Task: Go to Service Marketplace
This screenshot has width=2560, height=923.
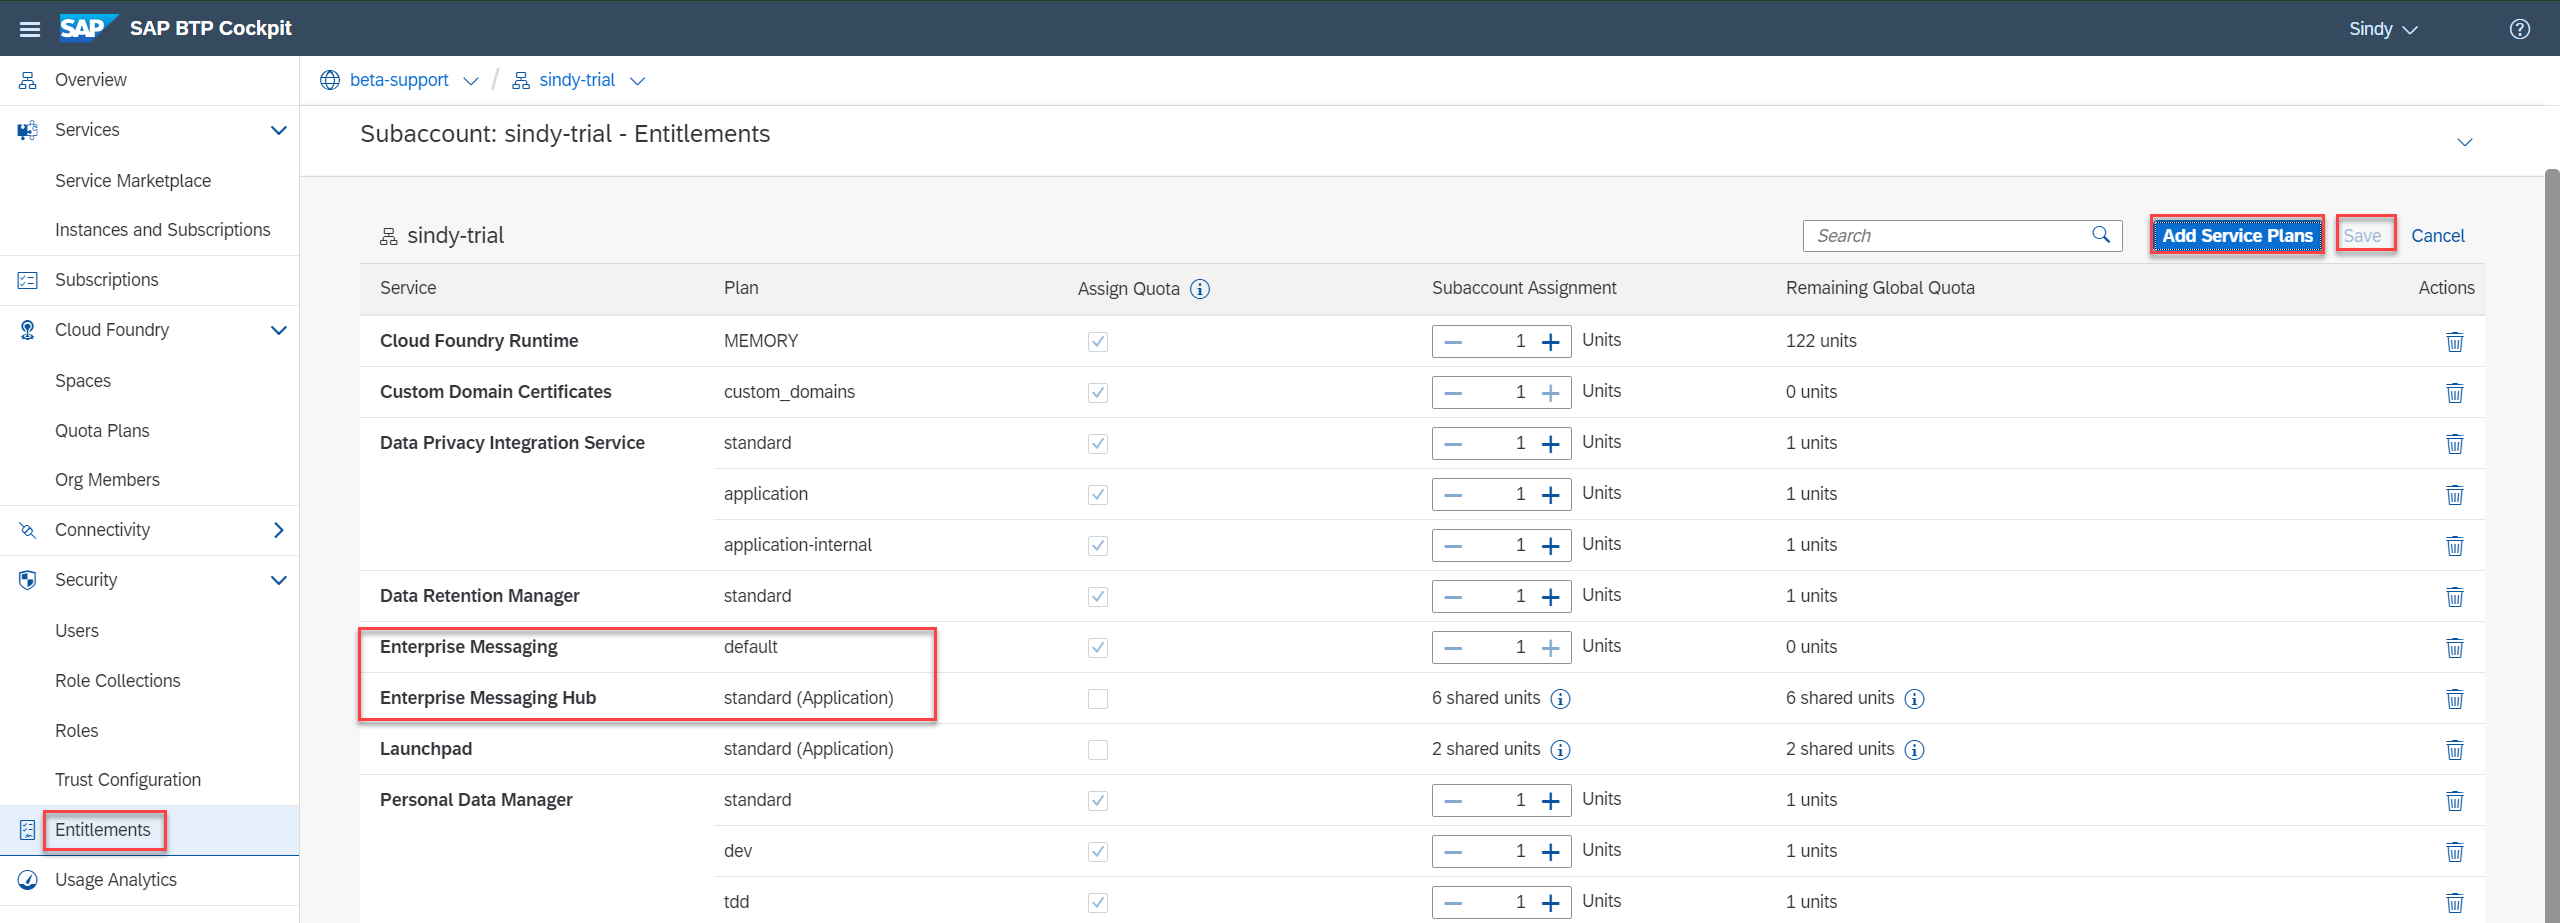Action: [133, 181]
